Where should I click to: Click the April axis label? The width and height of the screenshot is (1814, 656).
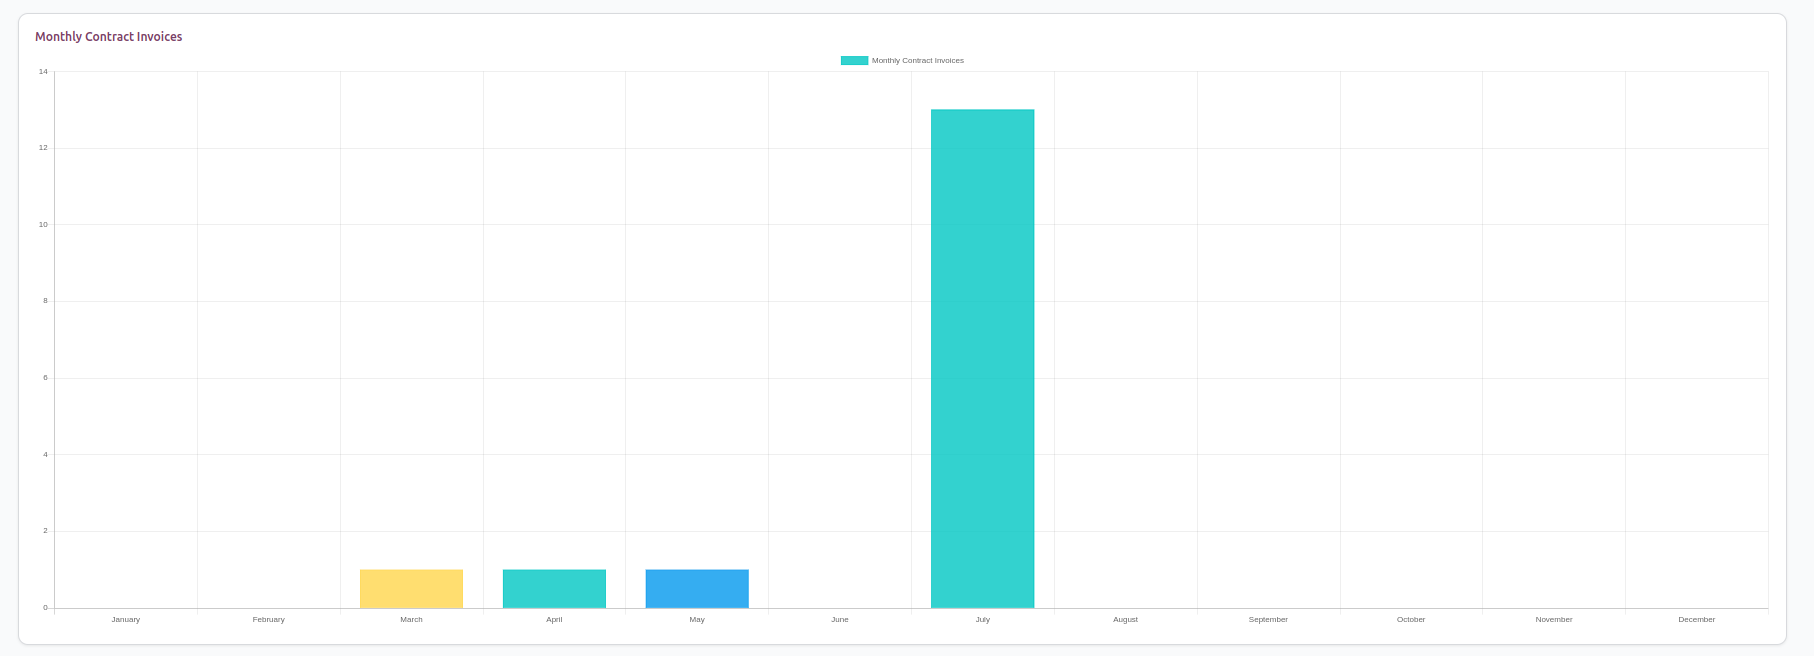pos(554,620)
